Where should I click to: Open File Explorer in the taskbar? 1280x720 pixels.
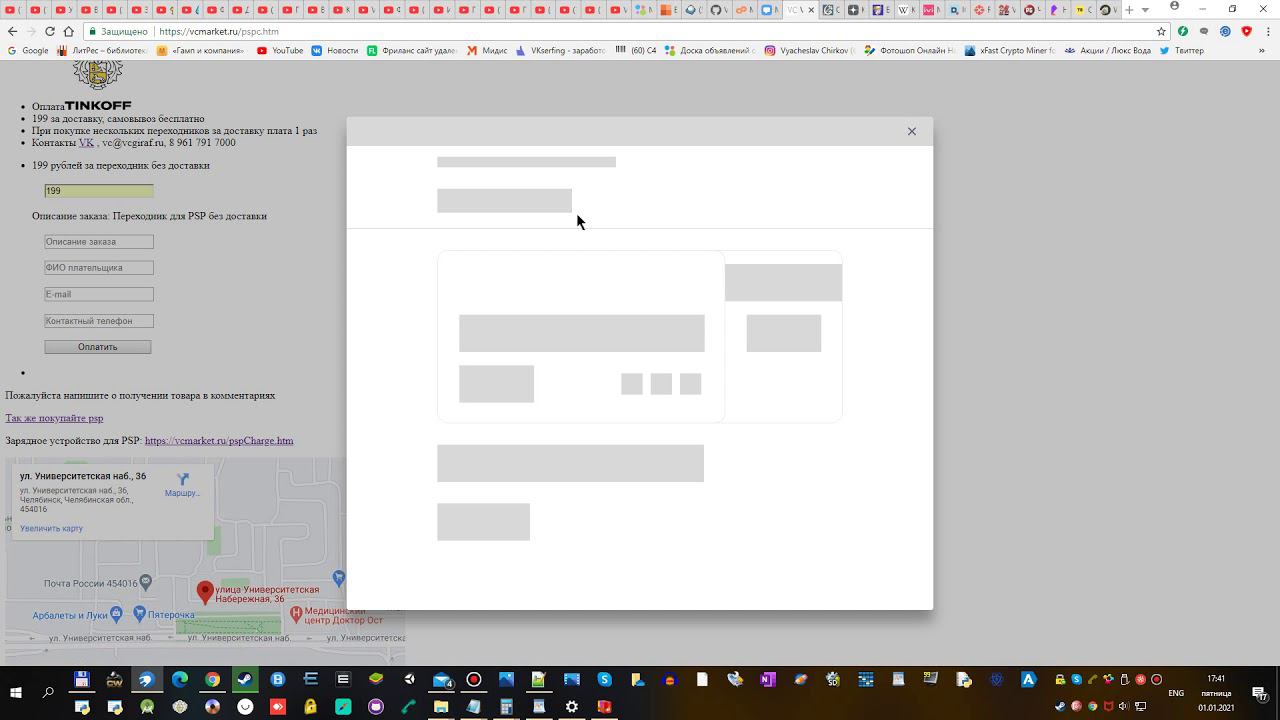pyautogui.click(x=441, y=706)
